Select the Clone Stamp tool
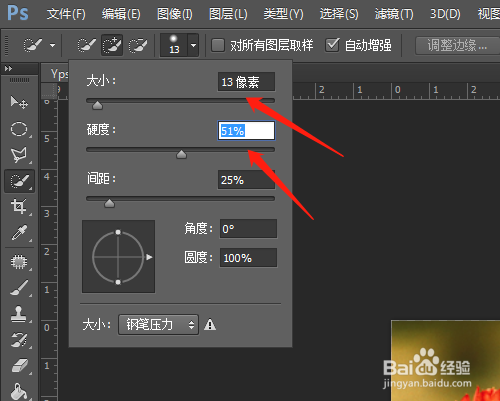Viewport: 500px width, 401px height. 19,314
